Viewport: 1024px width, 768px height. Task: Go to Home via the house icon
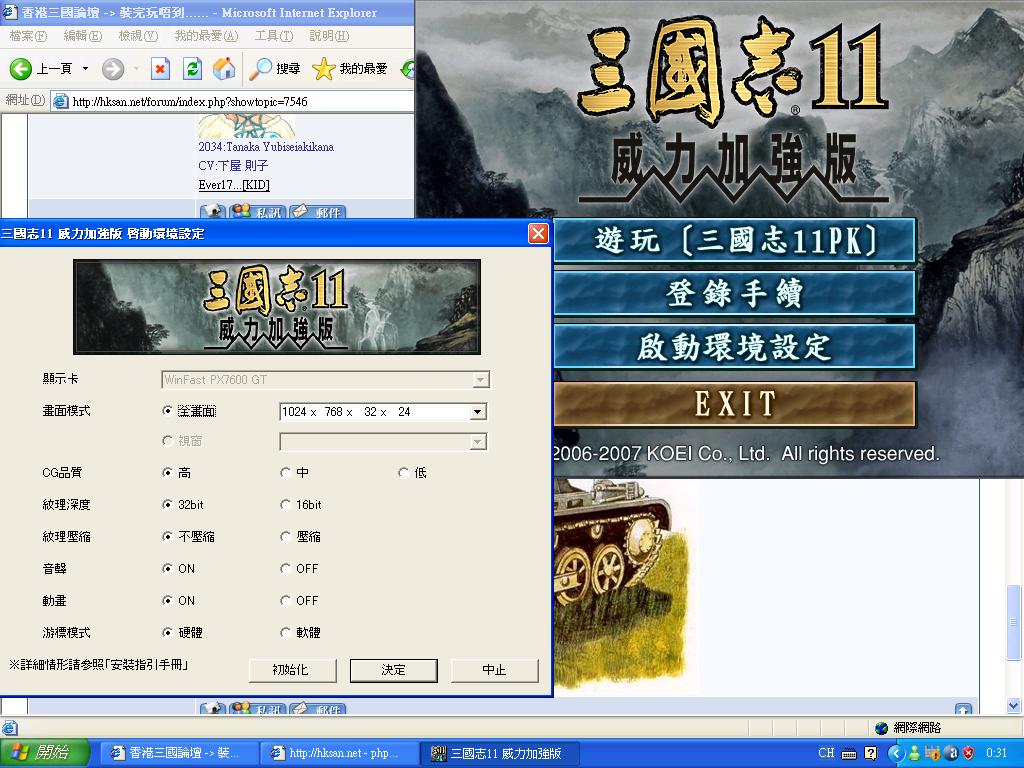(x=224, y=69)
